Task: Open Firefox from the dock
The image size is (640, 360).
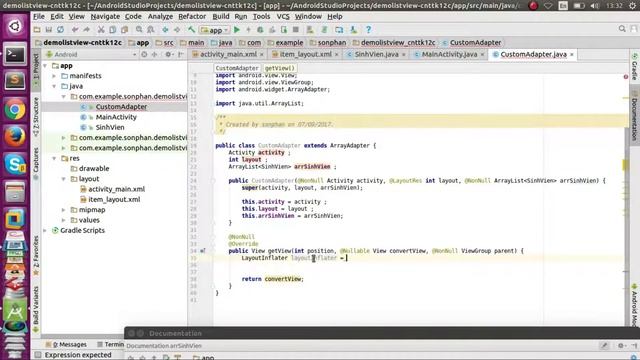Action: 15,137
